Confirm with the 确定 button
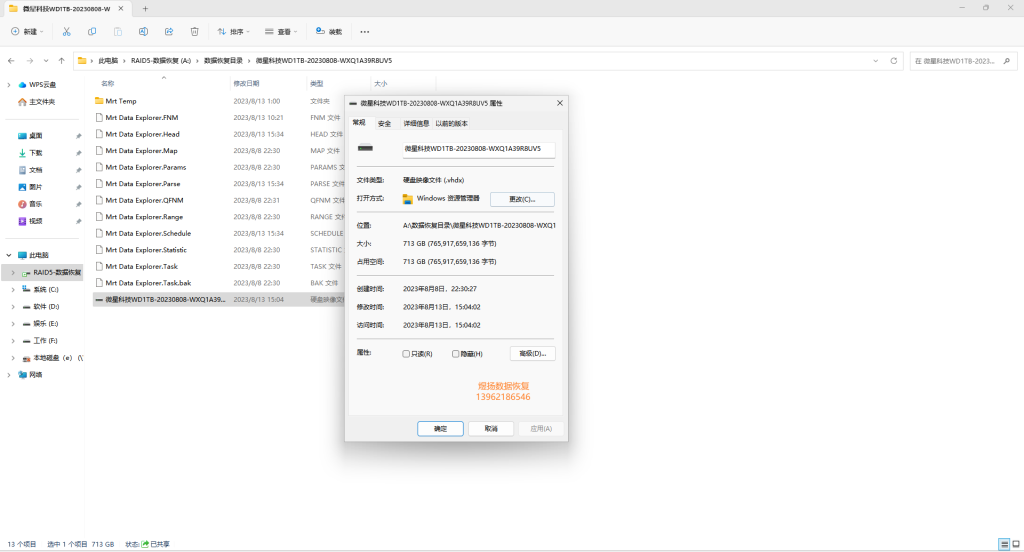This screenshot has width=1024, height=552. [x=440, y=429]
